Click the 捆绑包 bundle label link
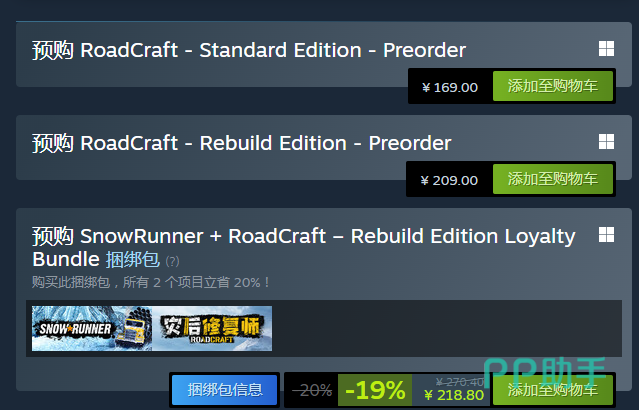 [132, 260]
